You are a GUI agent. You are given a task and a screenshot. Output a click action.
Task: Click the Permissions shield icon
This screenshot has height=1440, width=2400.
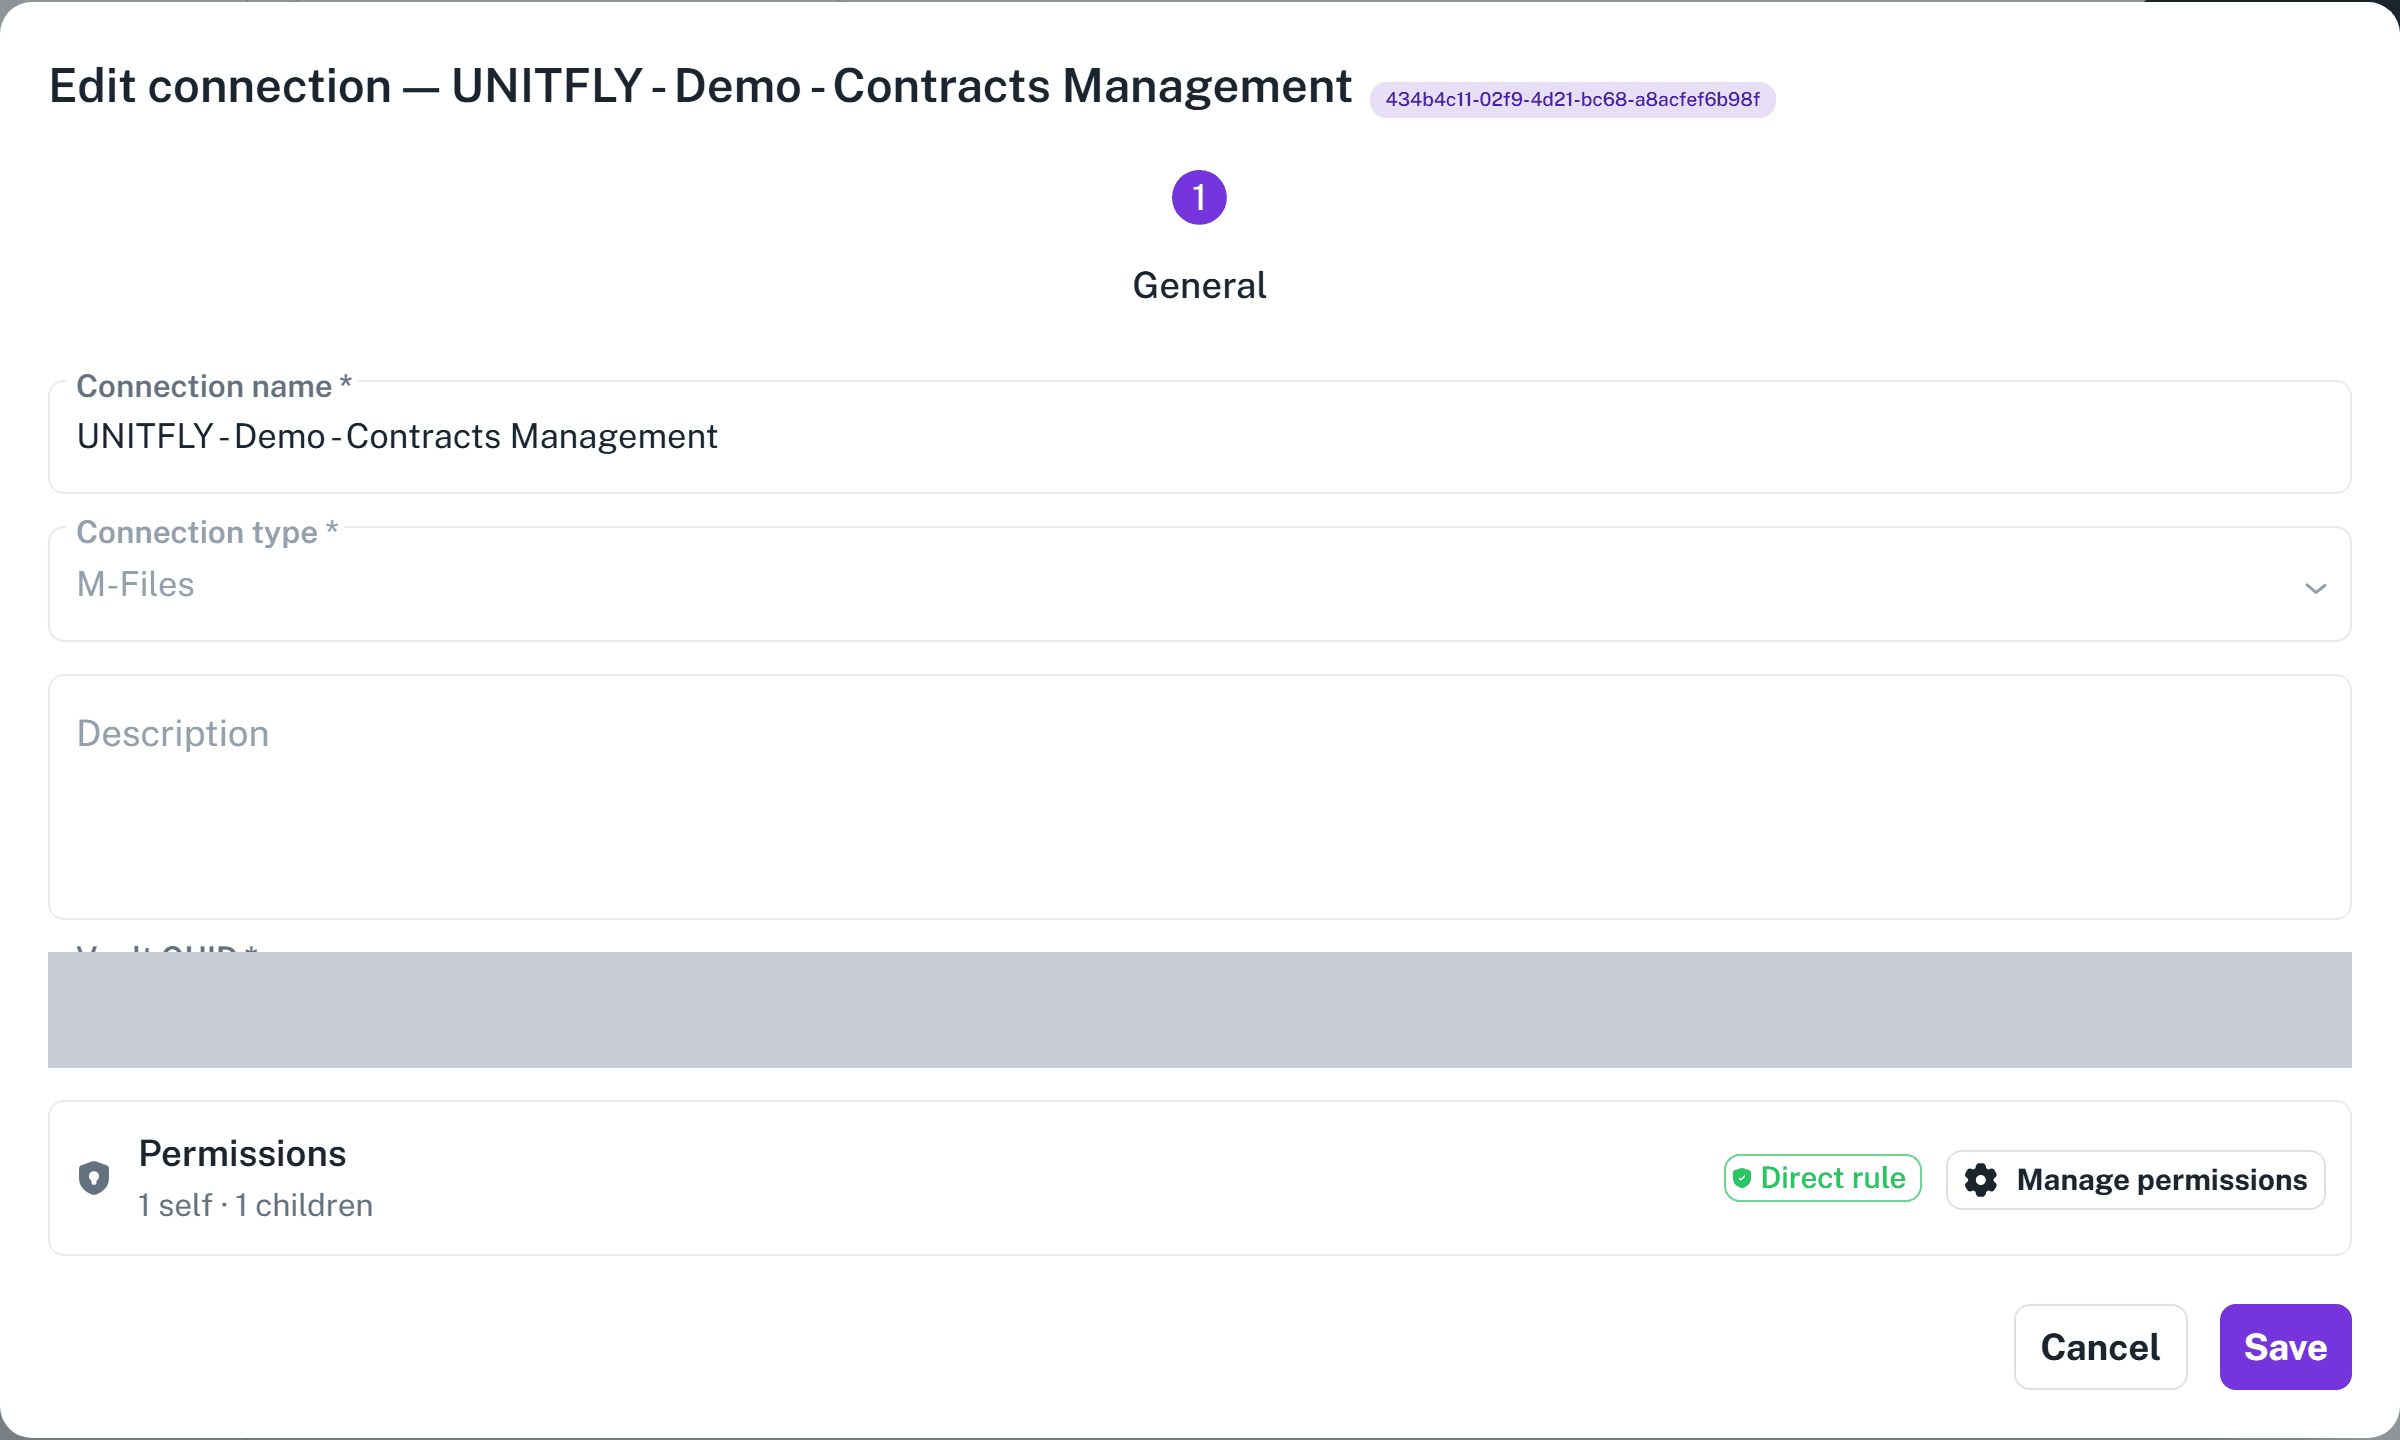pyautogui.click(x=94, y=1178)
